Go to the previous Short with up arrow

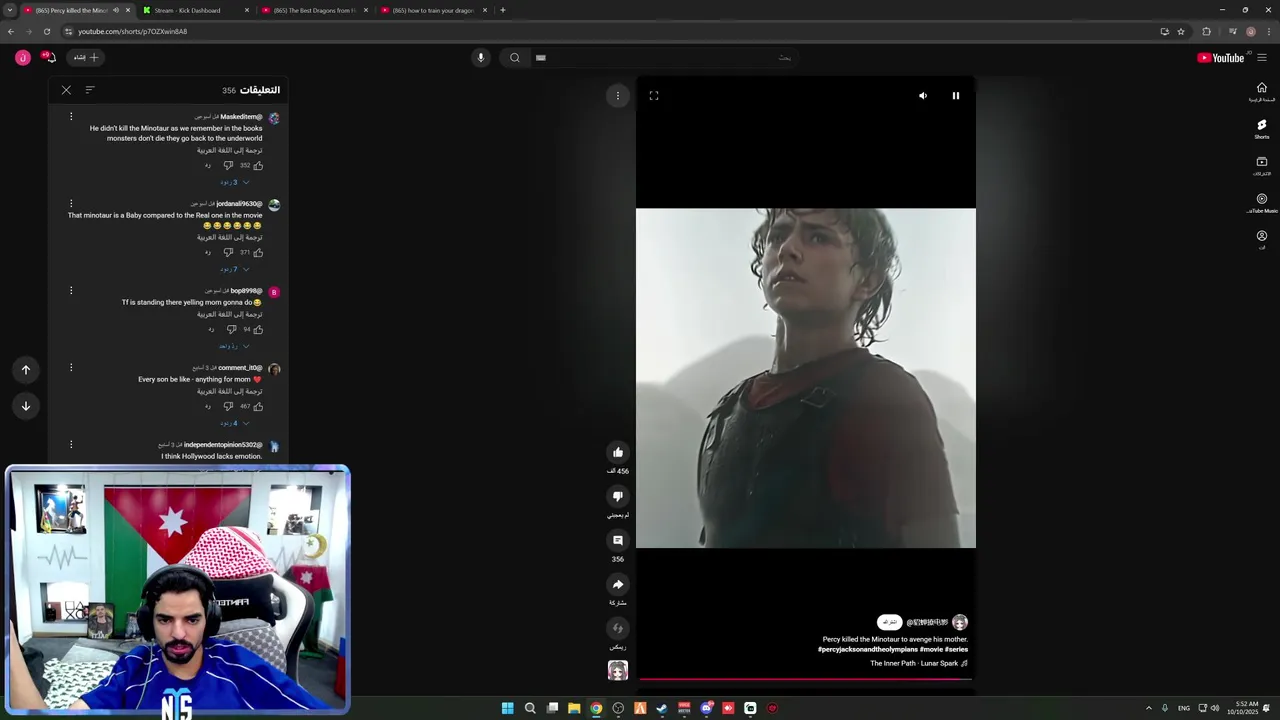tap(26, 370)
